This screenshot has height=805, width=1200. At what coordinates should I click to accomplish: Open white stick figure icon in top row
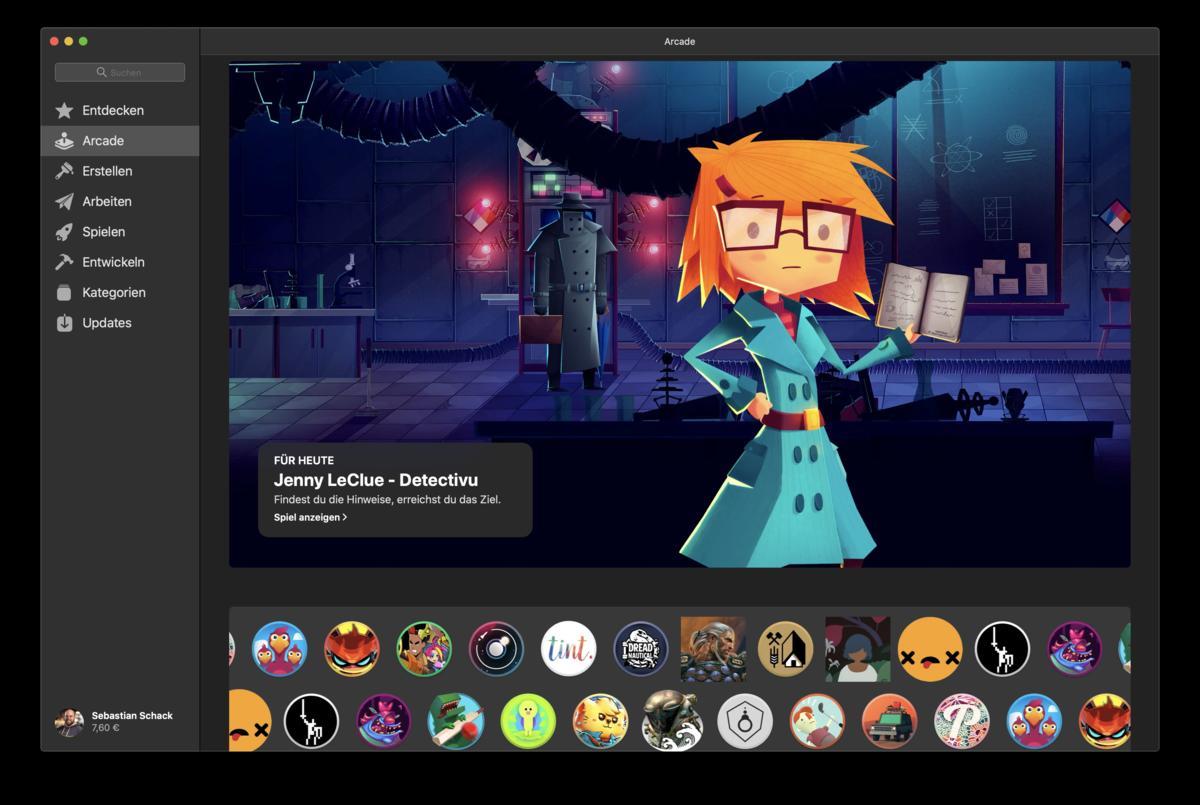click(1002, 649)
